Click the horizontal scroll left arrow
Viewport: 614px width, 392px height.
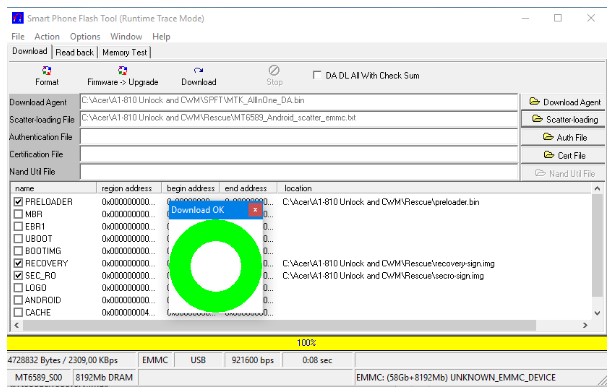click(x=16, y=325)
